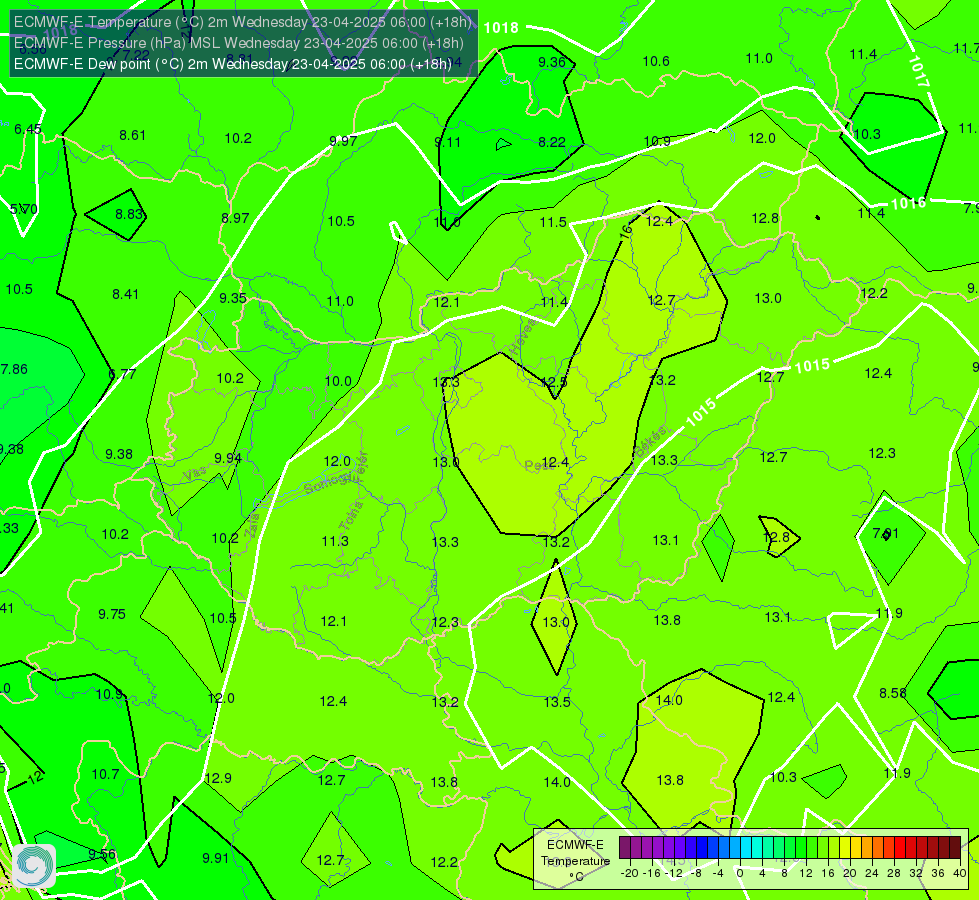The height and width of the screenshot is (900, 979).
Task: Click the 'Tolna' county label
Action: pos(351,516)
